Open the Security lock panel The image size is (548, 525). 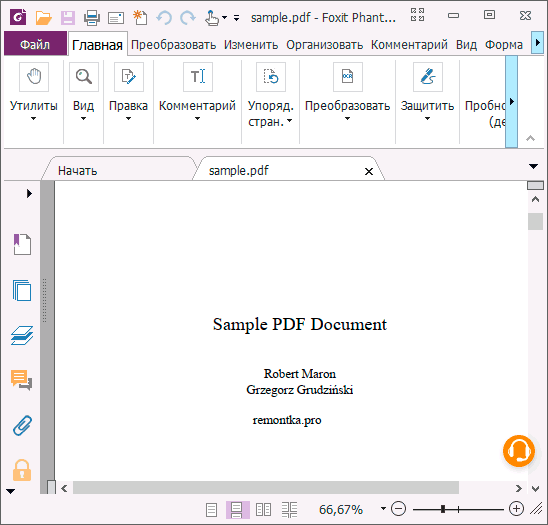(x=22, y=470)
